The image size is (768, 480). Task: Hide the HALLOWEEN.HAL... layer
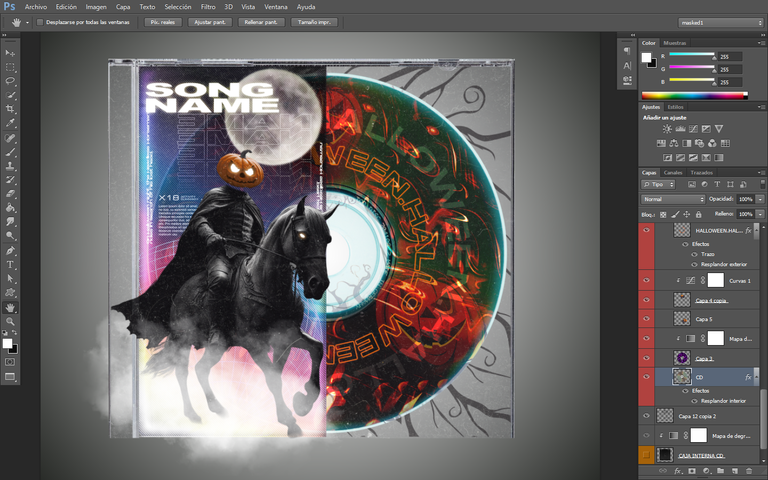(x=647, y=230)
